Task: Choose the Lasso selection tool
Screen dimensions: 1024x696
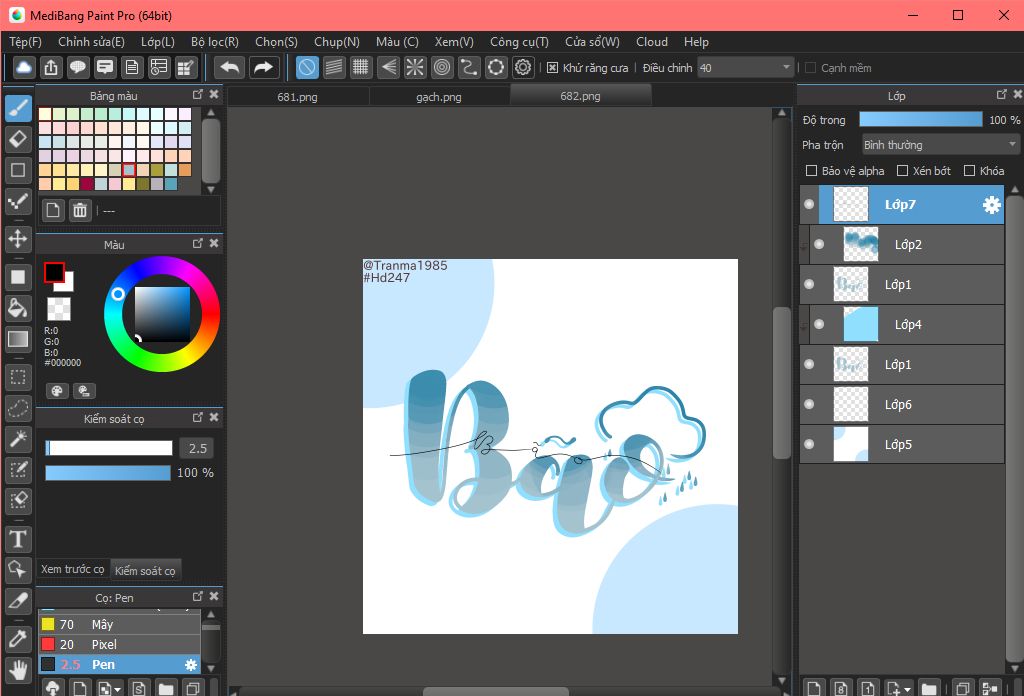Action: point(18,408)
